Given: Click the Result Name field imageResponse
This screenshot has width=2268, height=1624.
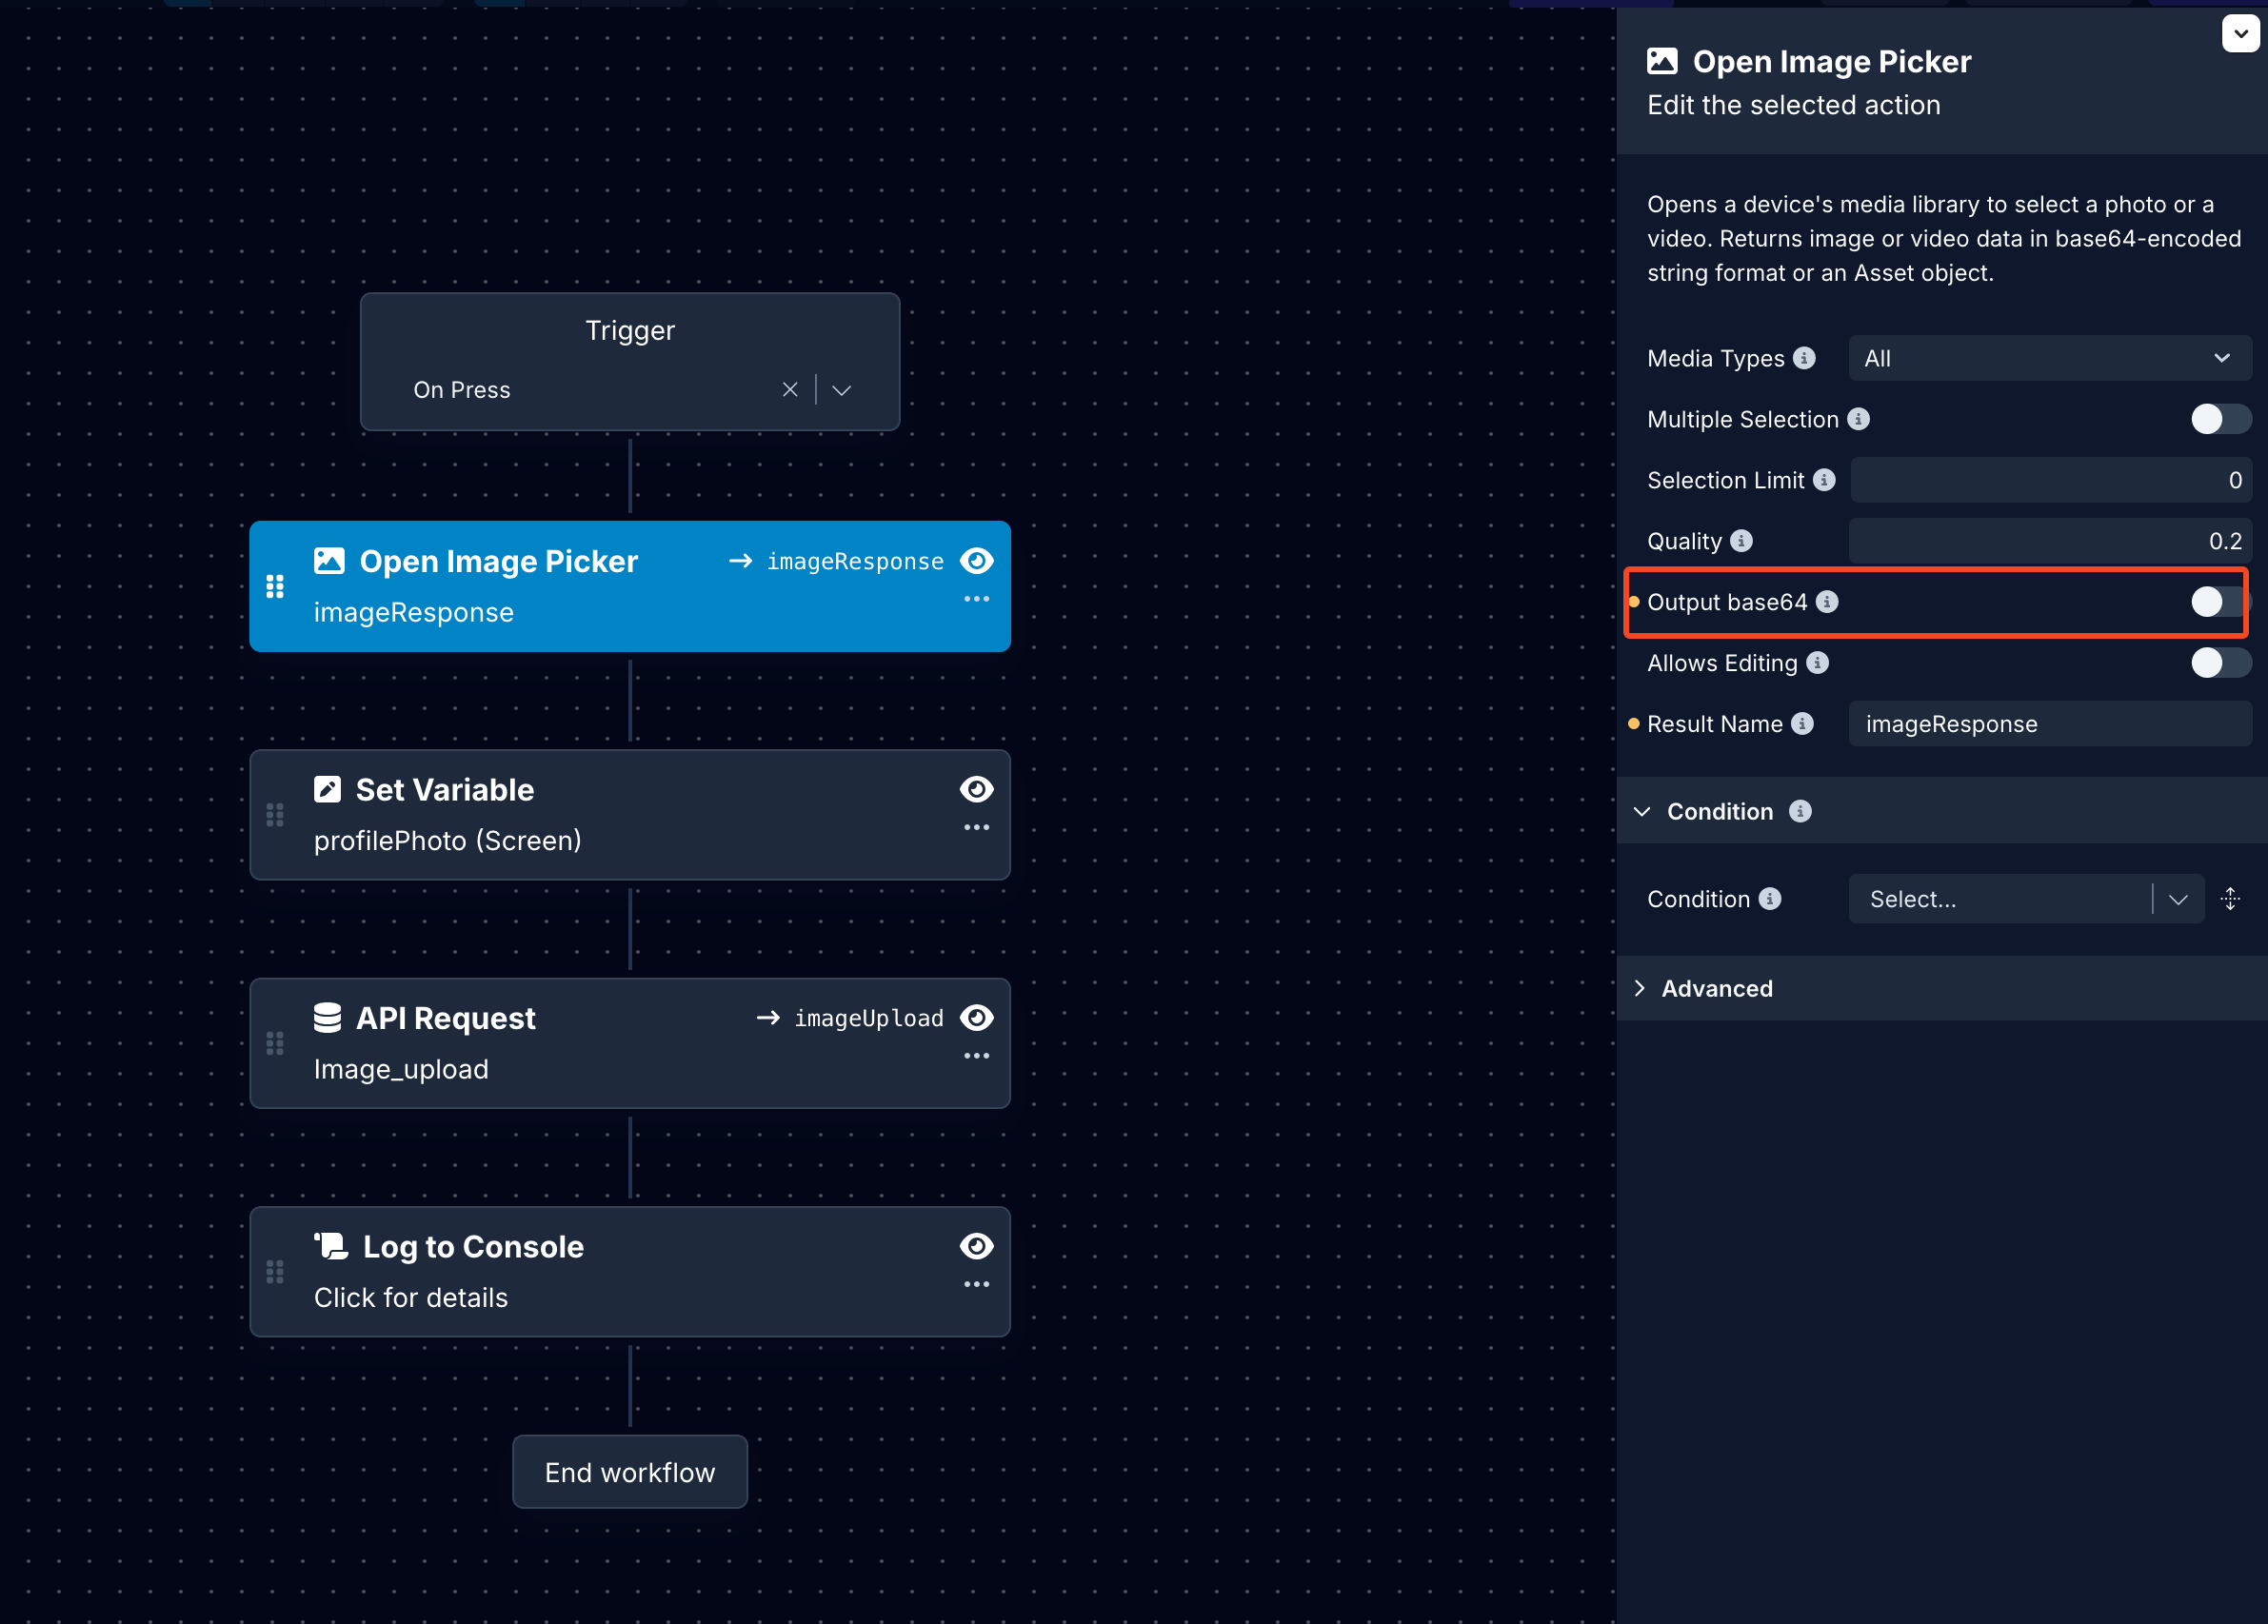Looking at the screenshot, I should 2050,724.
